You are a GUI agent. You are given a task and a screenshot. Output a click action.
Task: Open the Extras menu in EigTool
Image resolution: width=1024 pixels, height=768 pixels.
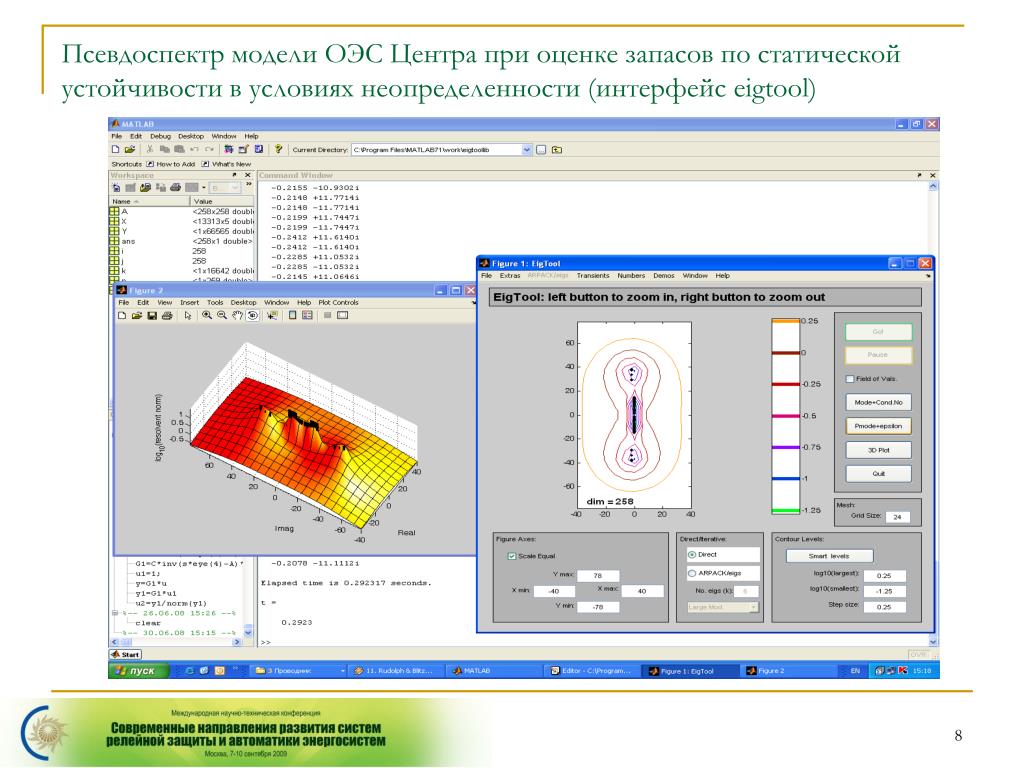[x=510, y=276]
